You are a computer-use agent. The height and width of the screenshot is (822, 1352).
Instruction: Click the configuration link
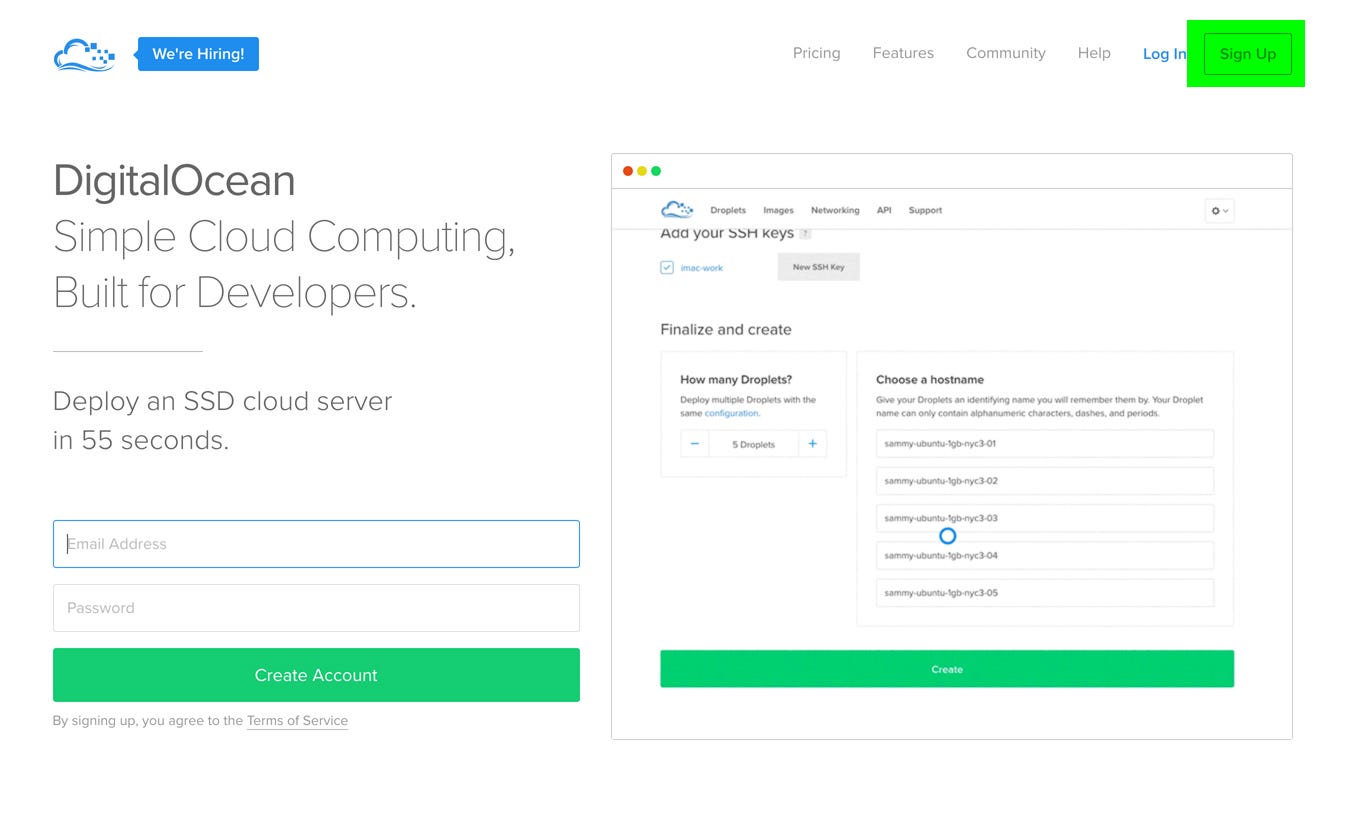tap(732, 413)
